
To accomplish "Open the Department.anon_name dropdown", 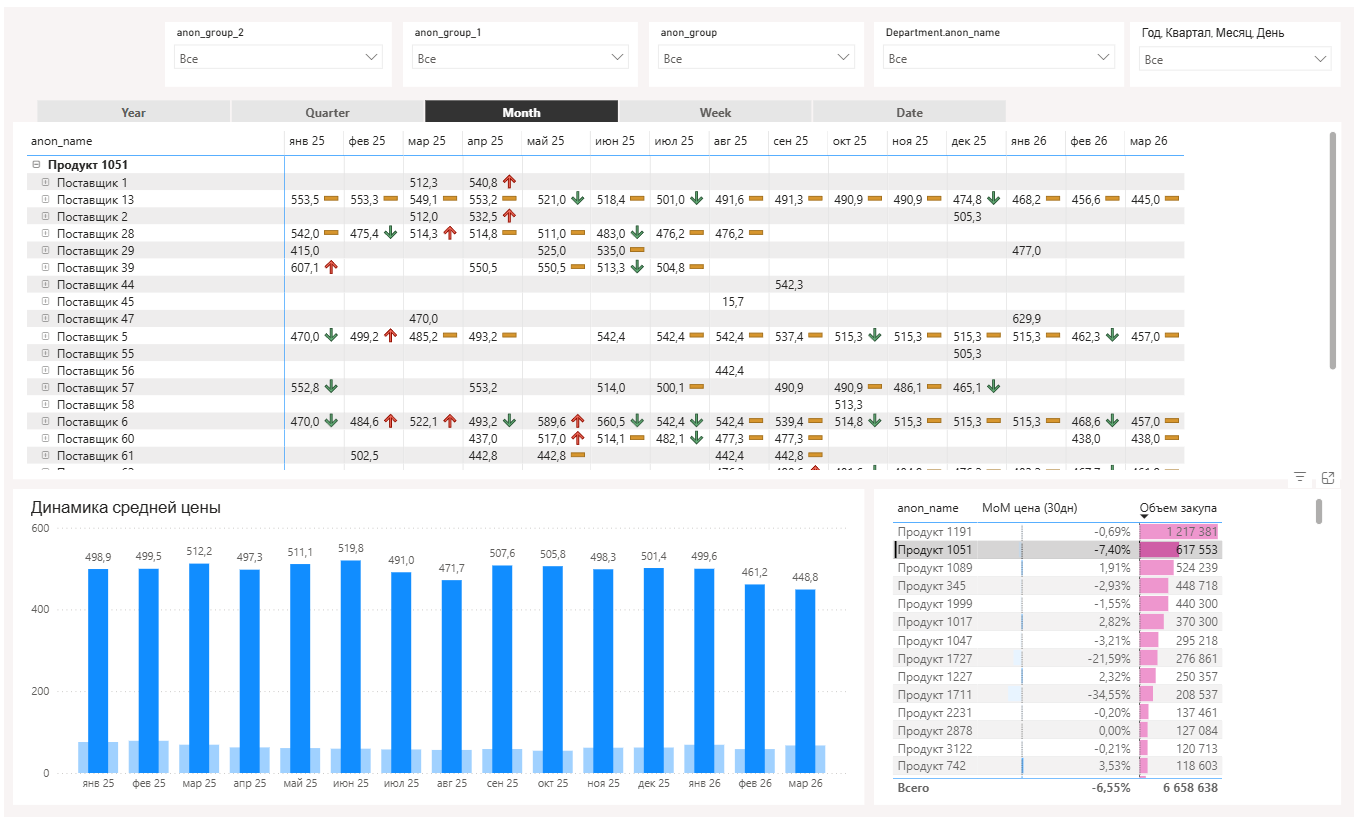I will (x=1000, y=58).
